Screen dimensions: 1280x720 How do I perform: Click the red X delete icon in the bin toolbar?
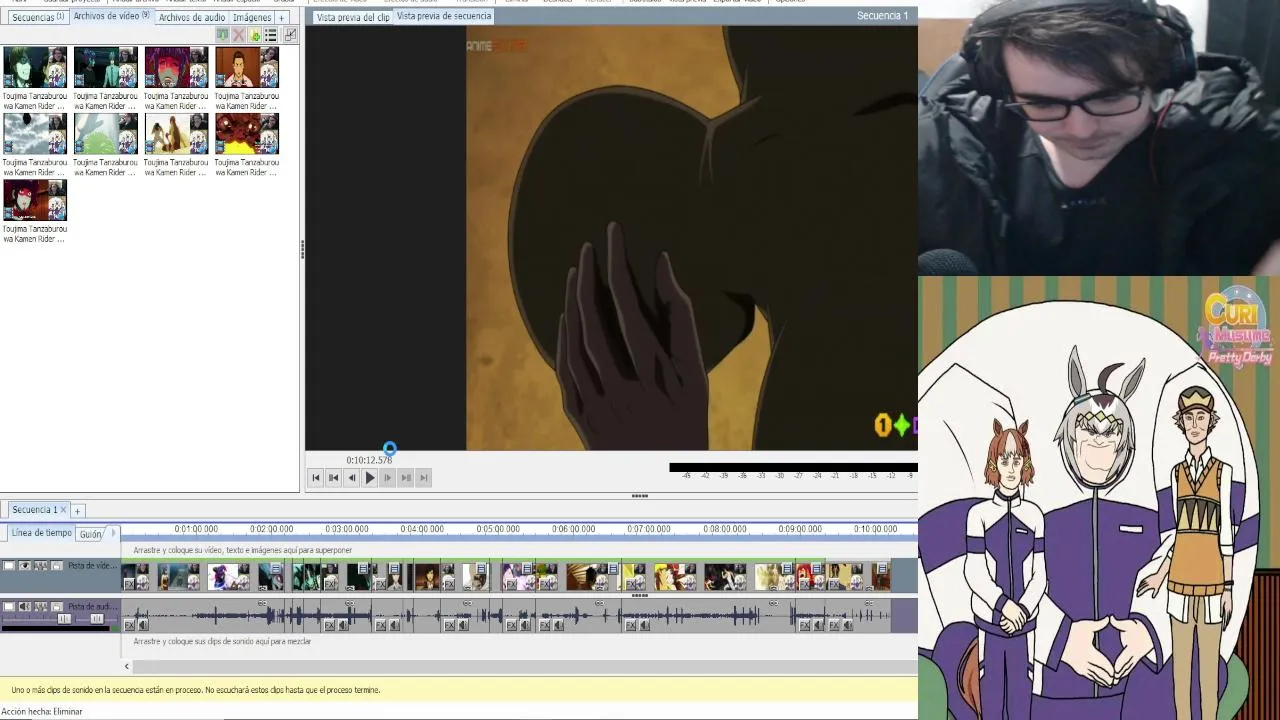pyautogui.click(x=239, y=35)
